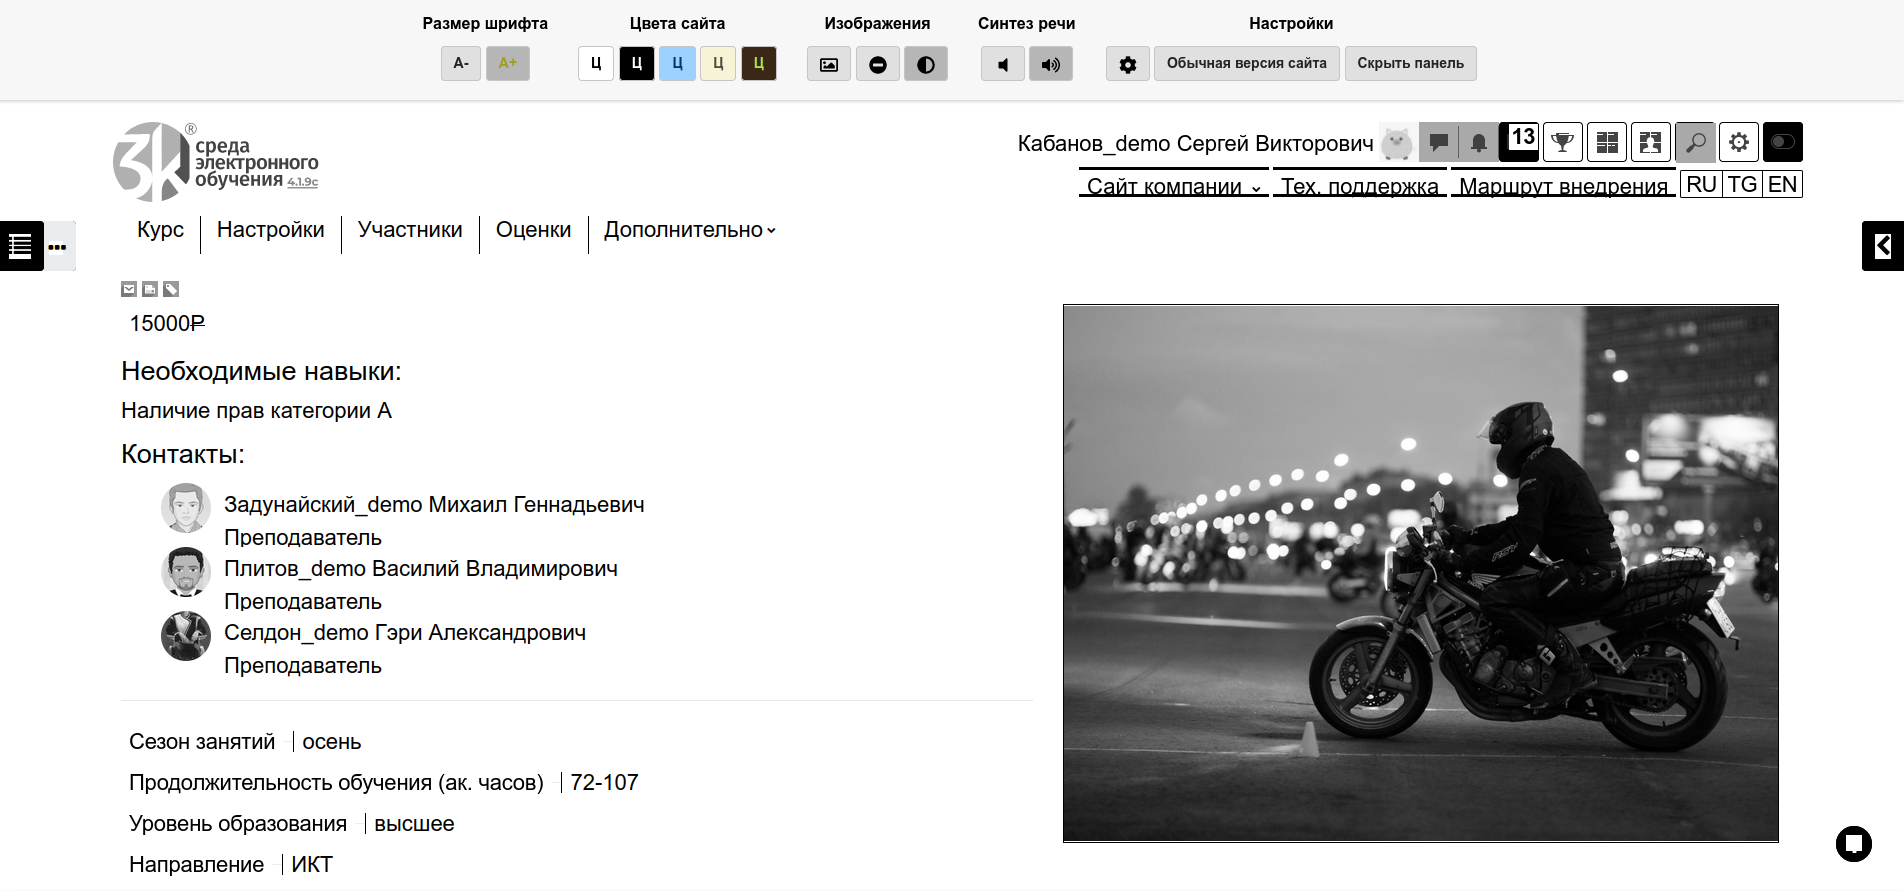Select the white-on-black site color scheme
Image resolution: width=1904 pixels, height=891 pixels.
[637, 64]
